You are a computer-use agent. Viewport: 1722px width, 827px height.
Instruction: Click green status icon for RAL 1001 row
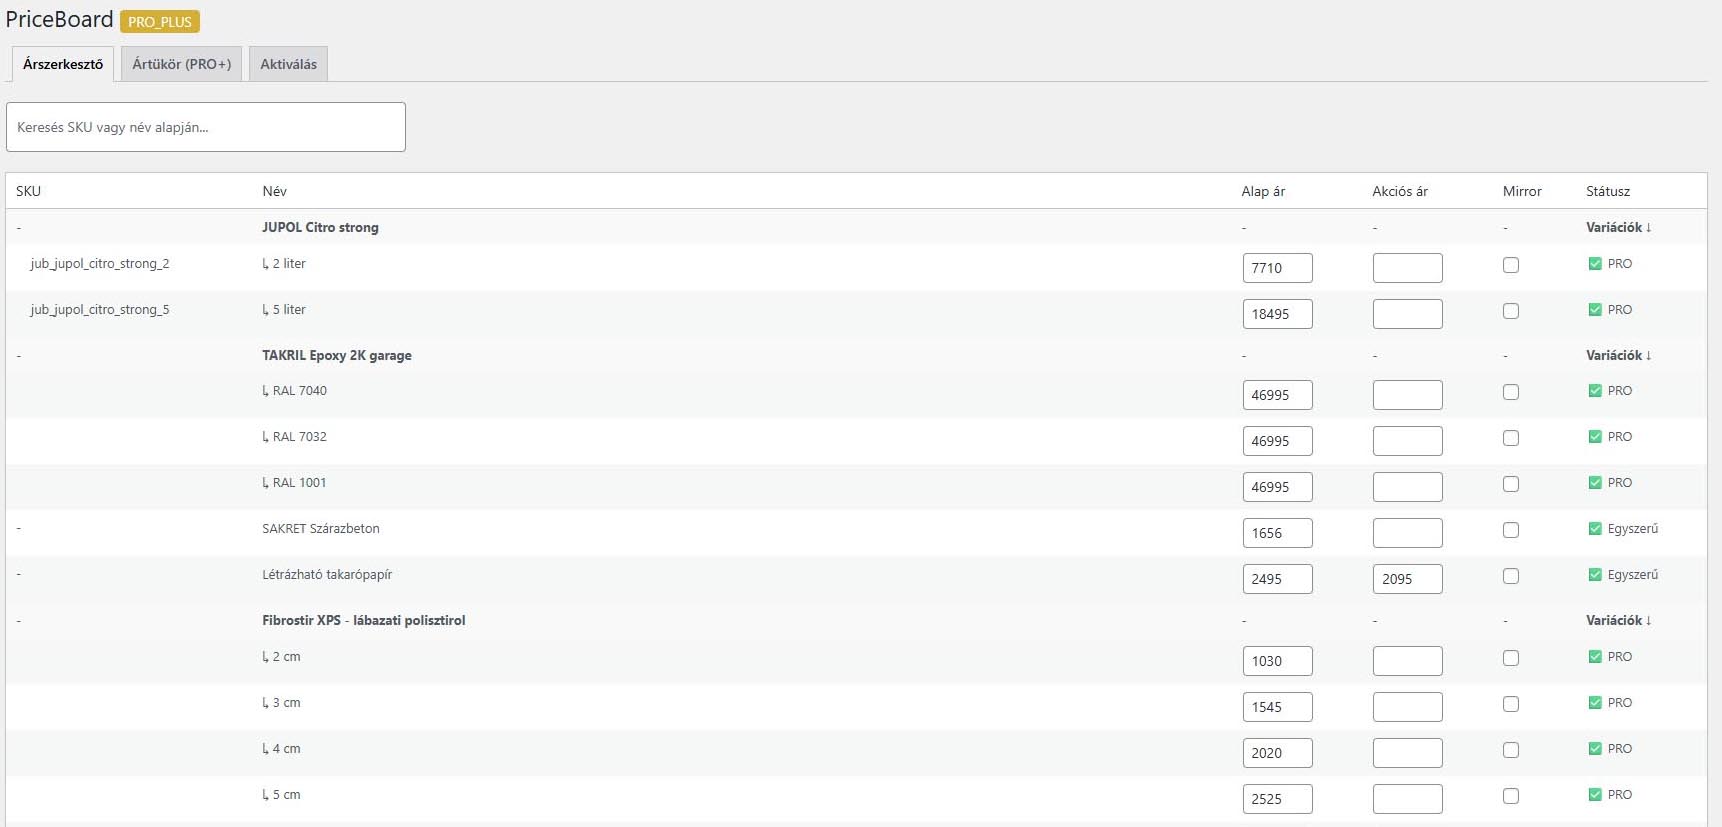pos(1594,483)
